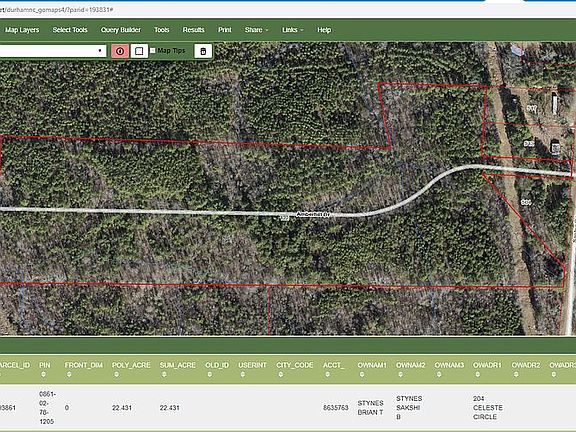Open the layer selection dropdown

tap(53, 51)
